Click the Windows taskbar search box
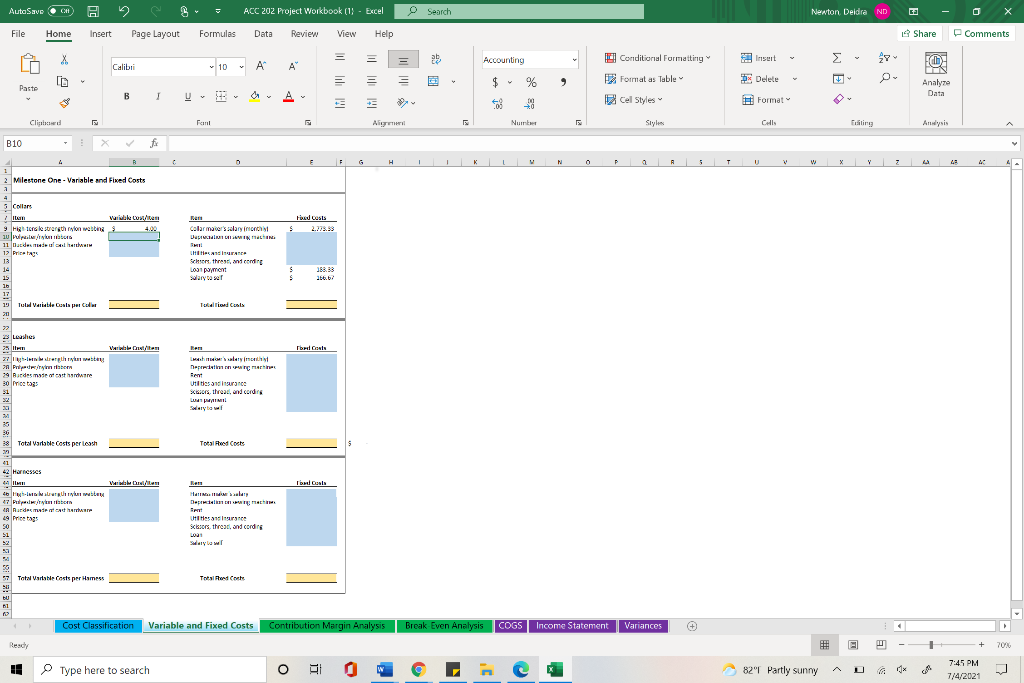This screenshot has height=683, width=1024. click(151, 670)
